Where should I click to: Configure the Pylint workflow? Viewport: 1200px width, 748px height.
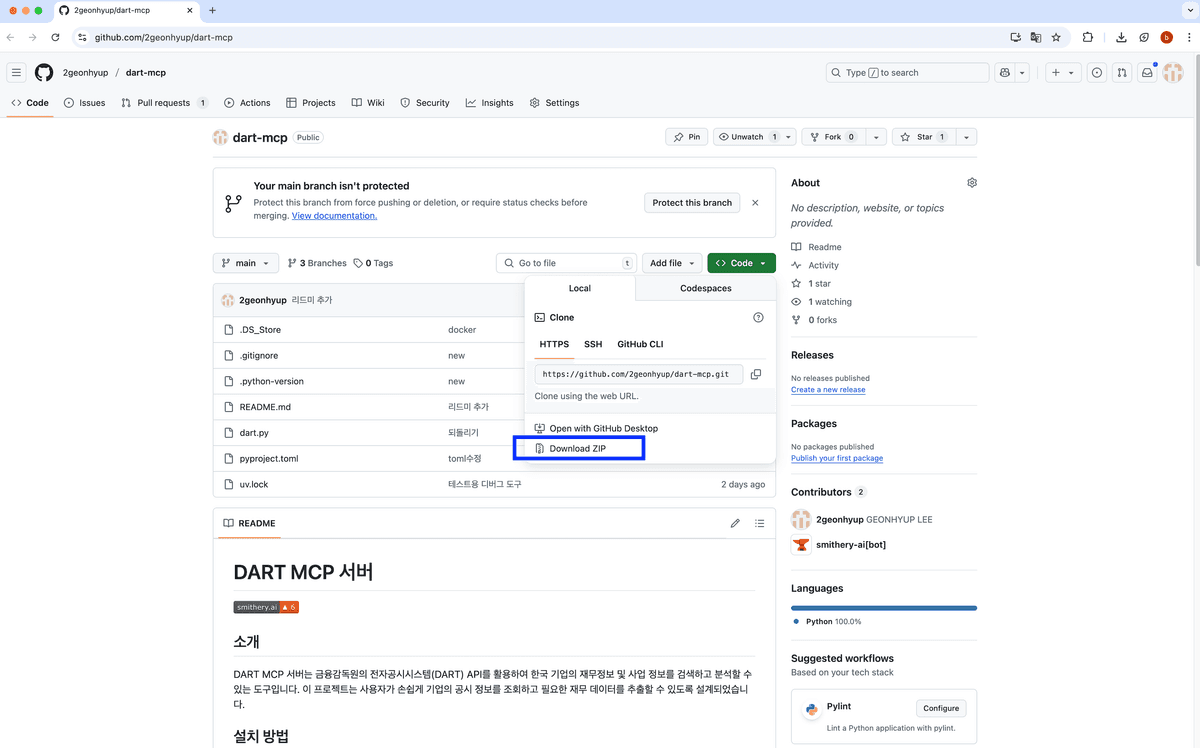point(941,708)
